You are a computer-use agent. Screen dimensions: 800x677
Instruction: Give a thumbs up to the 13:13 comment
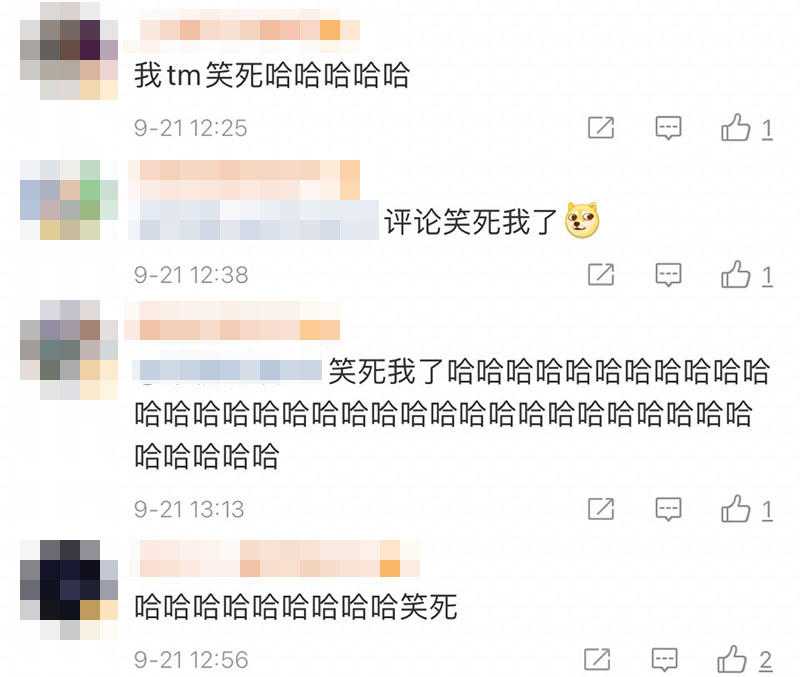(735, 508)
